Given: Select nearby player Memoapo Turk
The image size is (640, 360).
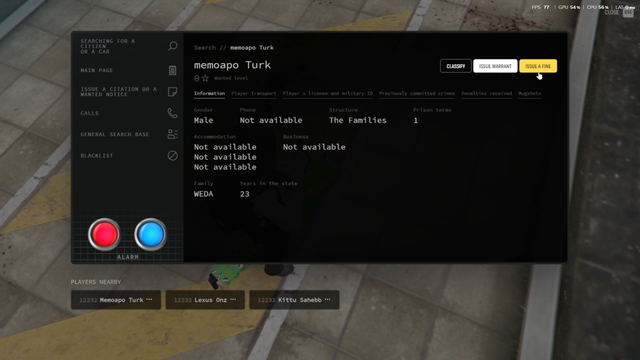Looking at the screenshot, I should tap(116, 300).
